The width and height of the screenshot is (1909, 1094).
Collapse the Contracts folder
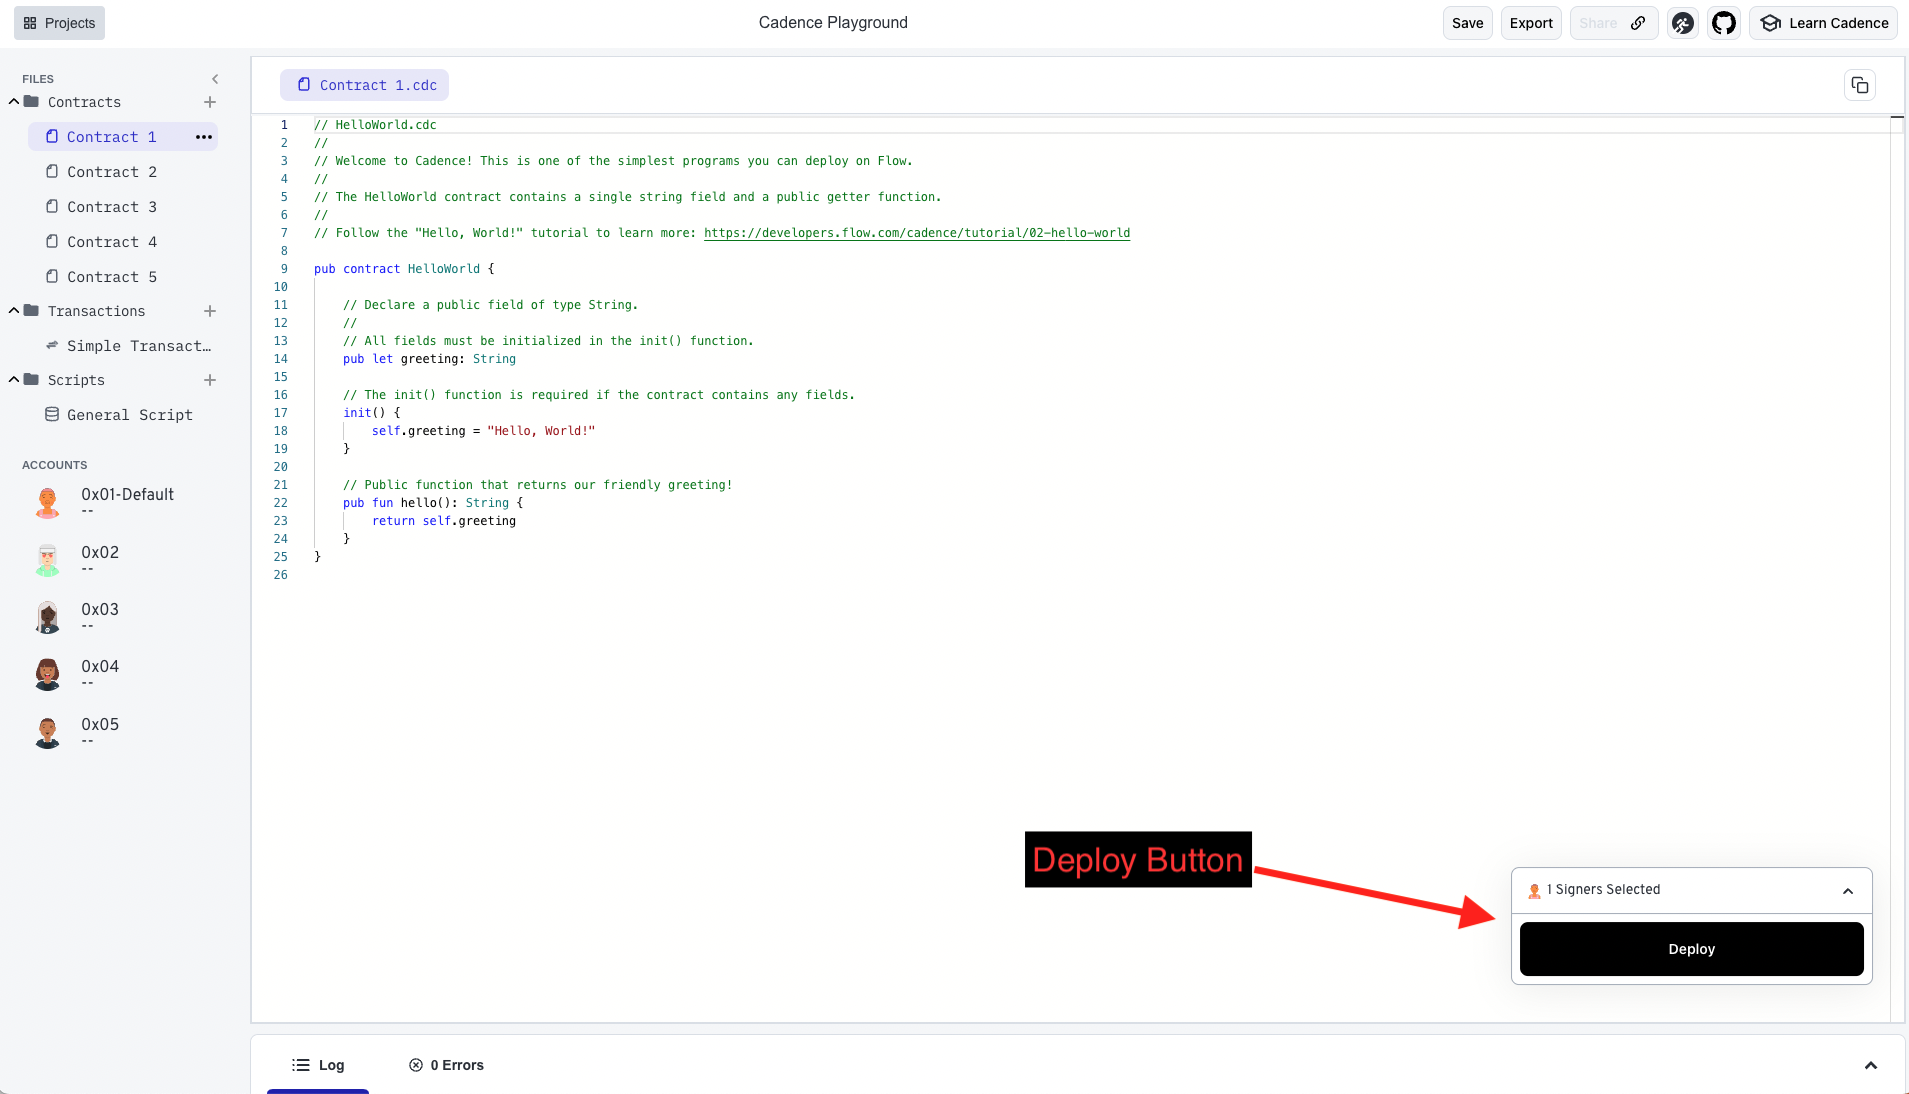[14, 102]
